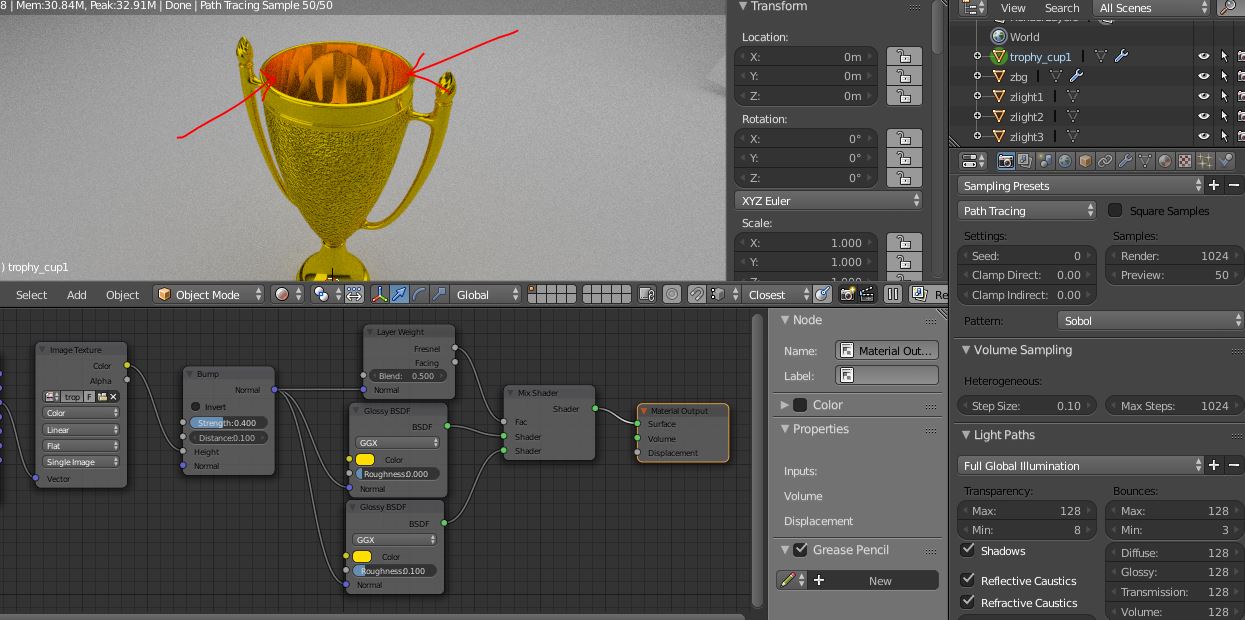Toggle visibility eye for zlight2

click(x=1204, y=116)
